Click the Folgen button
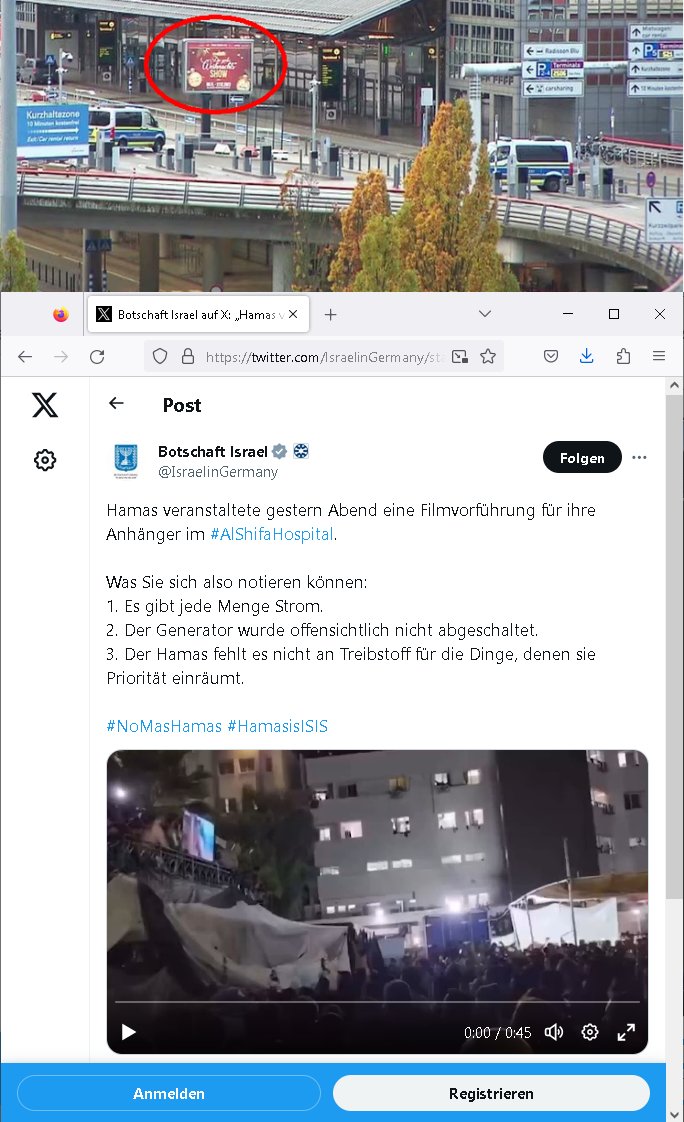684x1122 pixels. pos(582,458)
